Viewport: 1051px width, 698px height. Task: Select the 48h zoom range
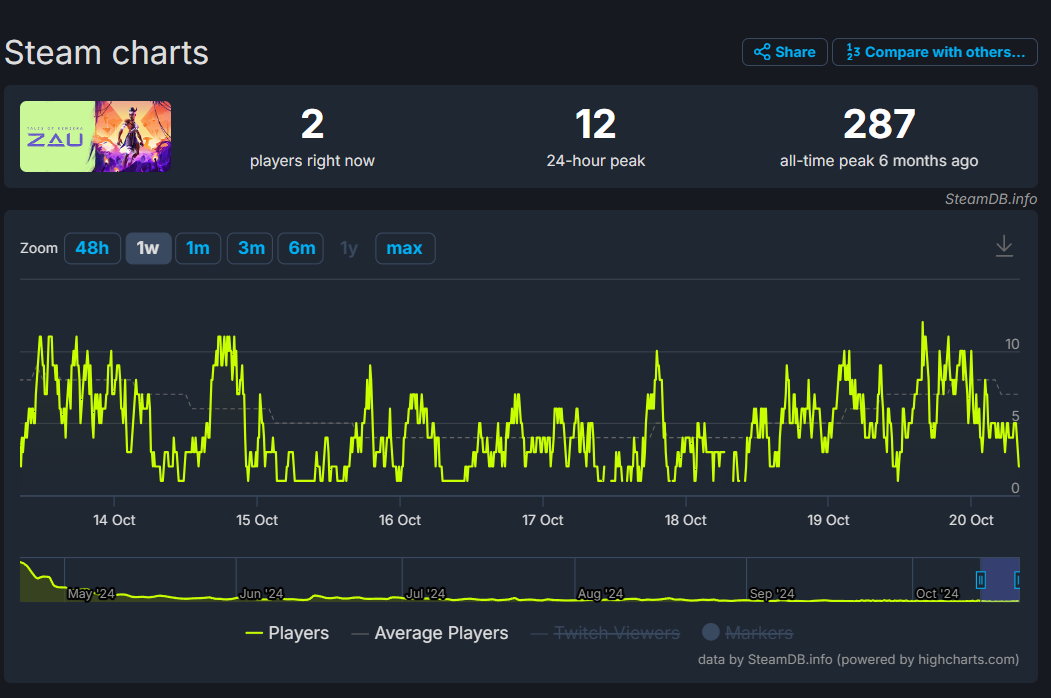(92, 248)
